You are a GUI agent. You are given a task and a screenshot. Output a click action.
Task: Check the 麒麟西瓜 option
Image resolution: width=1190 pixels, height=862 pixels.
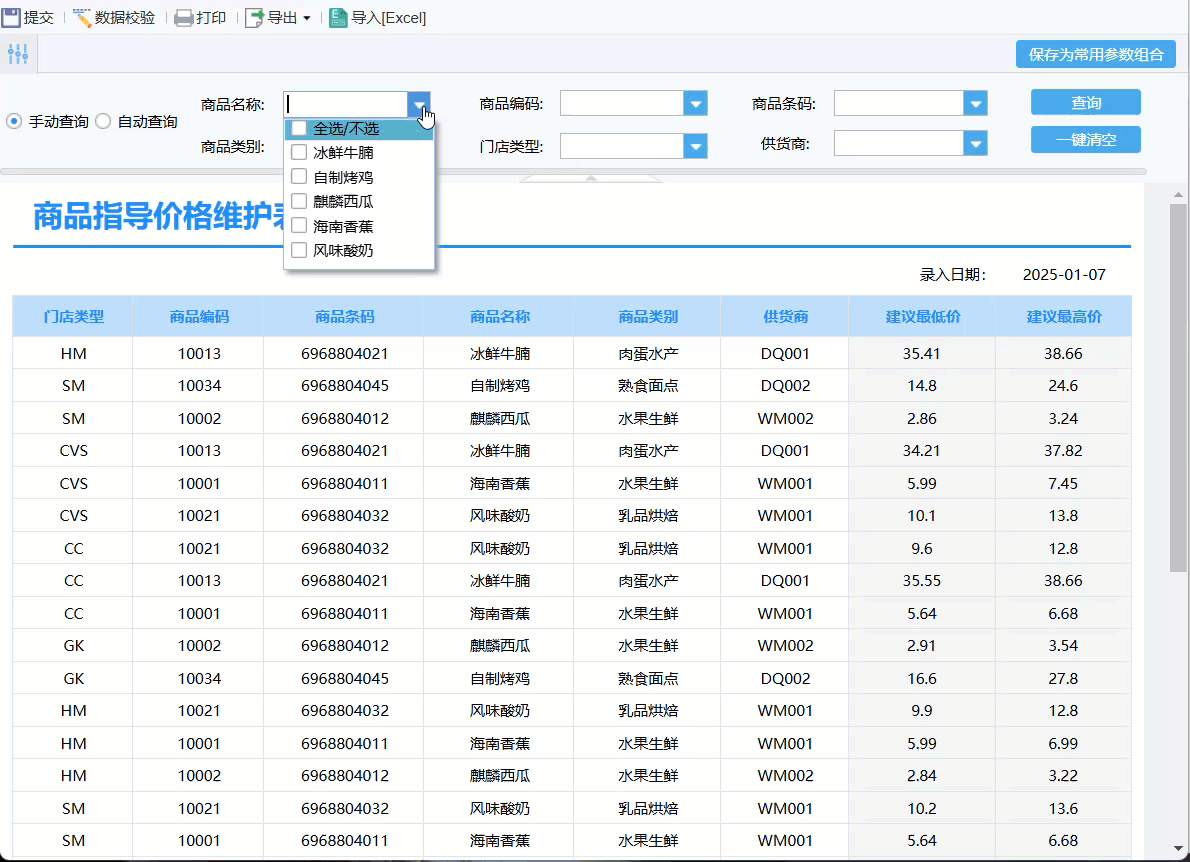click(299, 202)
